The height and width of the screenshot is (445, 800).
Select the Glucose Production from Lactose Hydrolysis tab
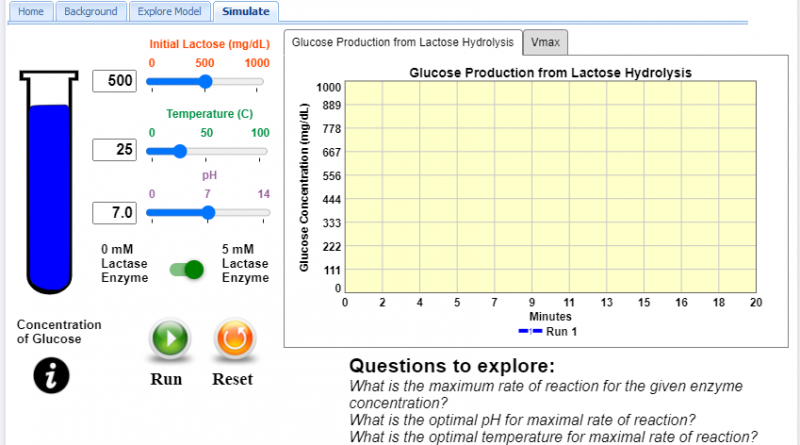pyautogui.click(x=403, y=42)
